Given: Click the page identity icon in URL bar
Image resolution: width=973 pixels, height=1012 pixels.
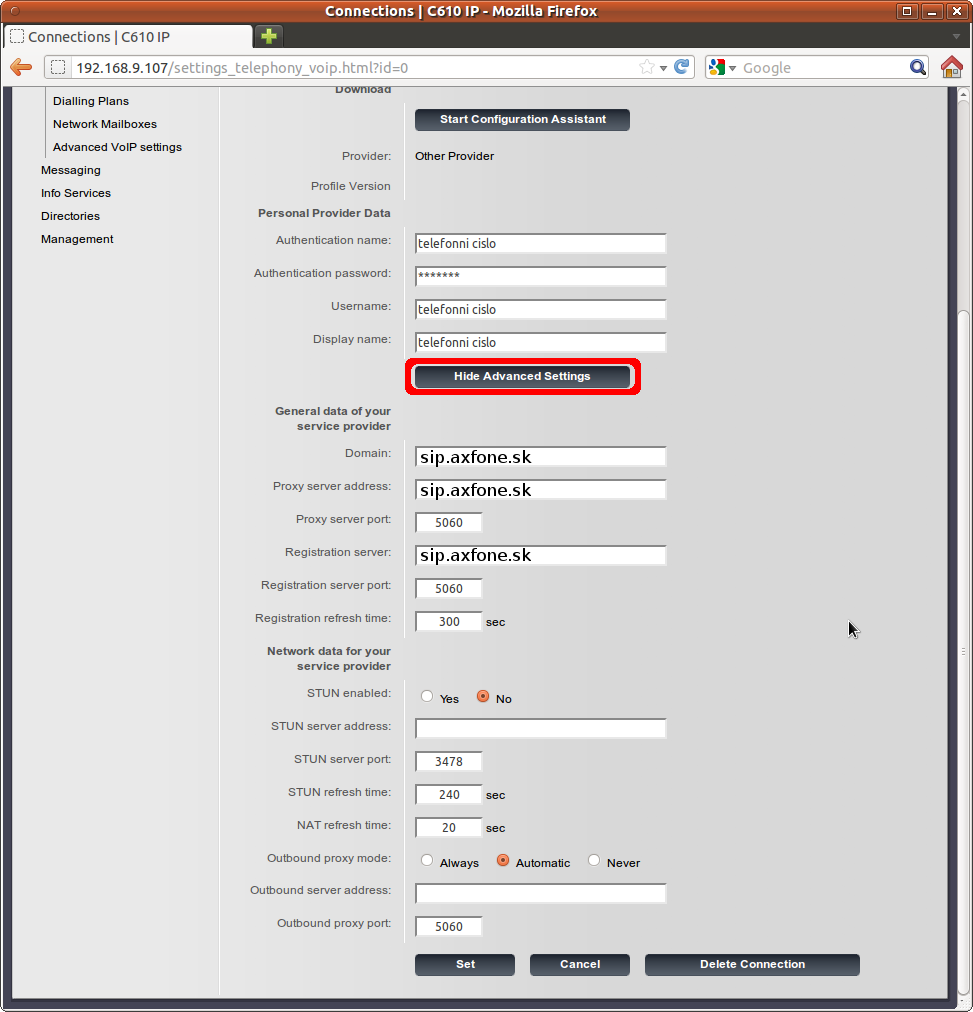Looking at the screenshot, I should tap(58, 68).
